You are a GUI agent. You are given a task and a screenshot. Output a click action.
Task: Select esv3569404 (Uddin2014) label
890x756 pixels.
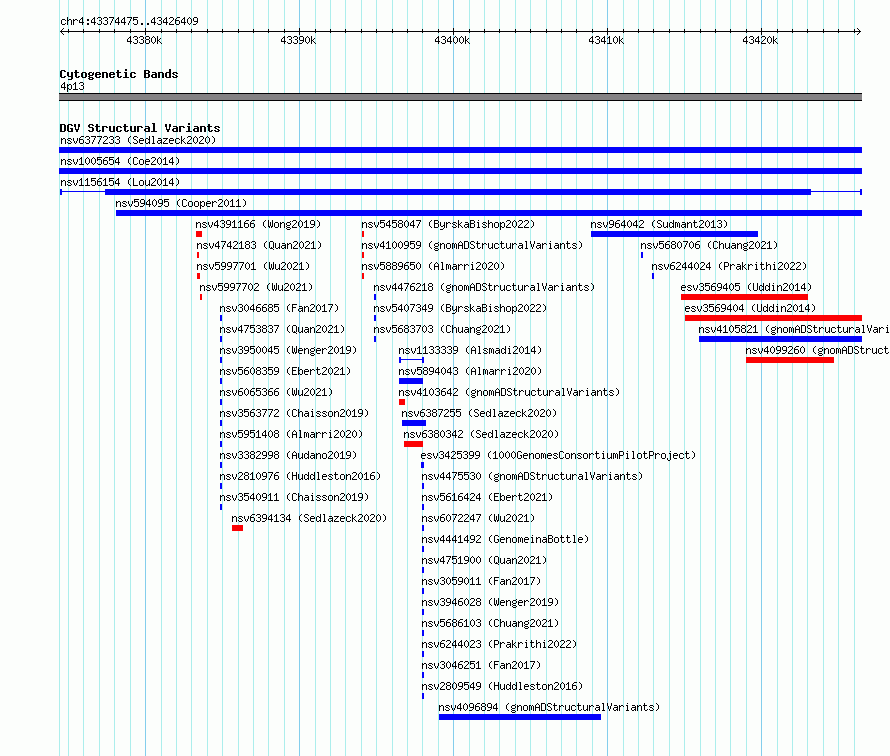750,308
